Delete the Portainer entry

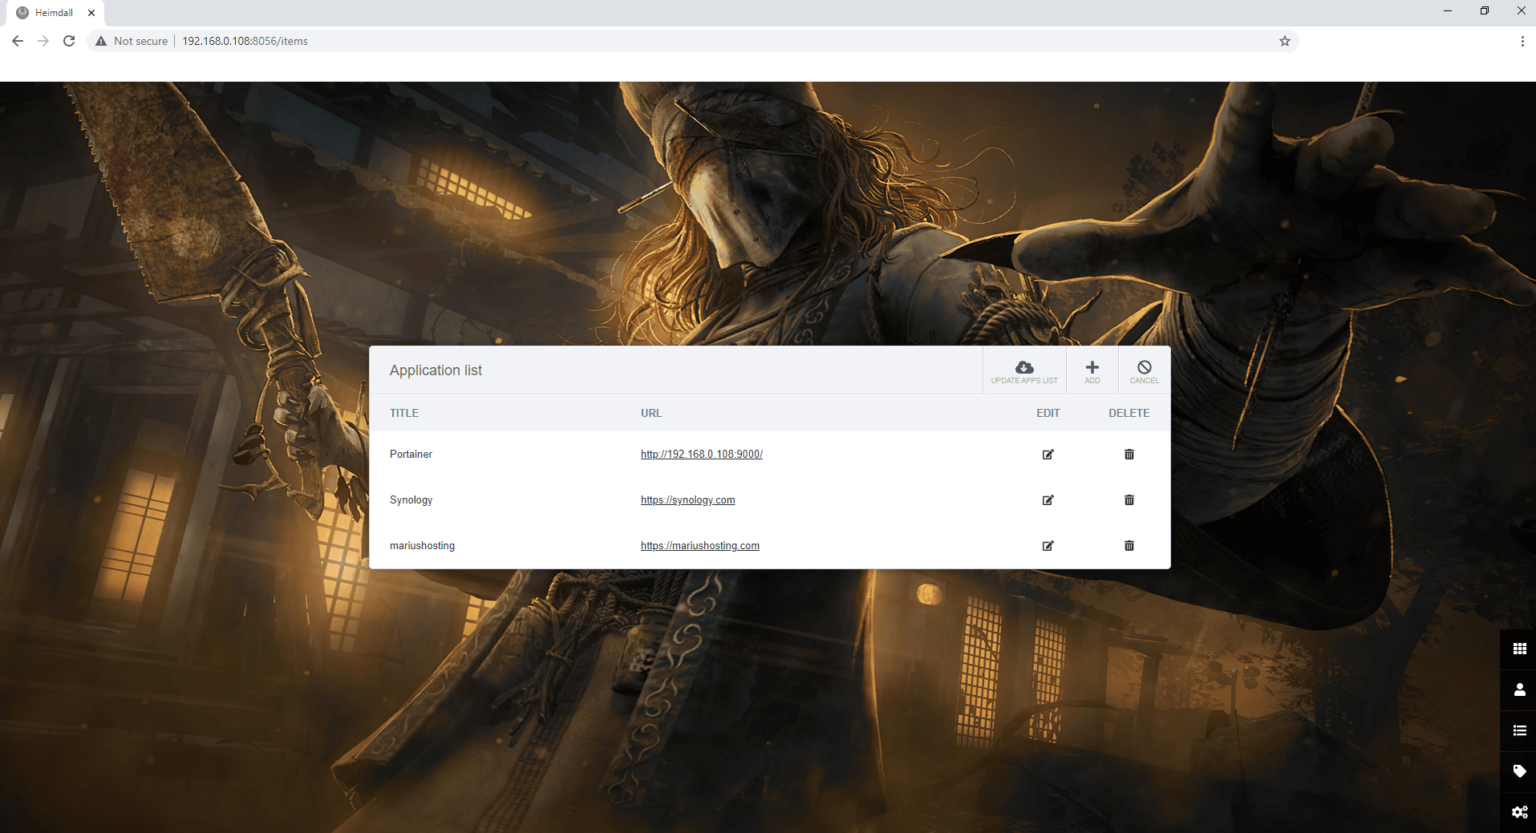1129,454
